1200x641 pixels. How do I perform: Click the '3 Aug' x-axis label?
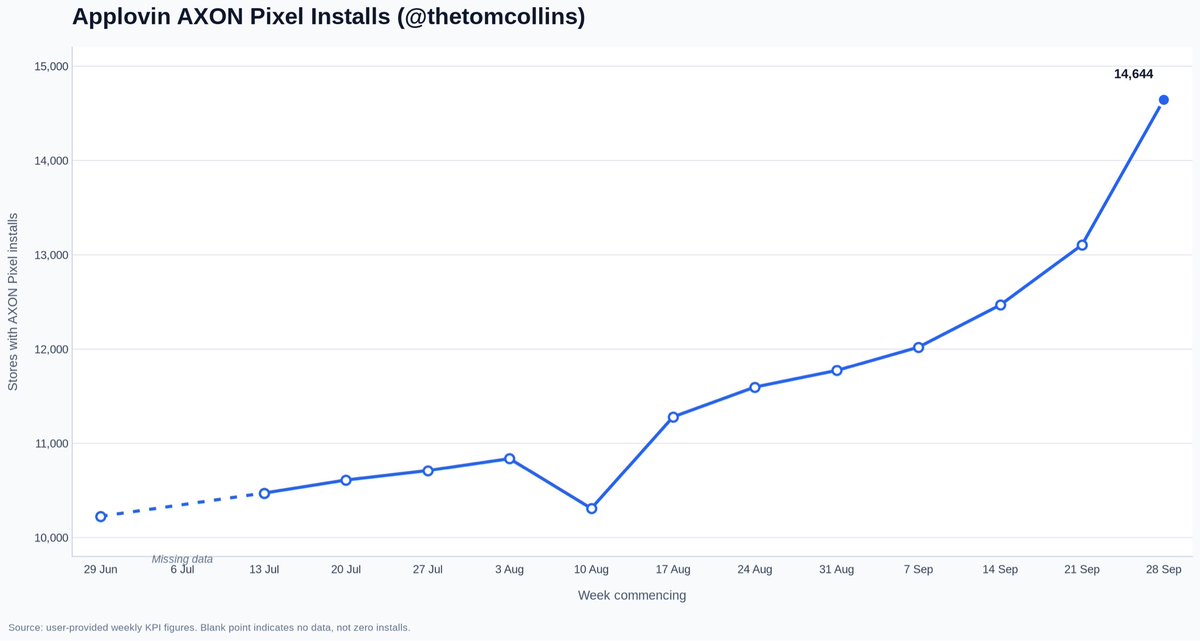510,570
